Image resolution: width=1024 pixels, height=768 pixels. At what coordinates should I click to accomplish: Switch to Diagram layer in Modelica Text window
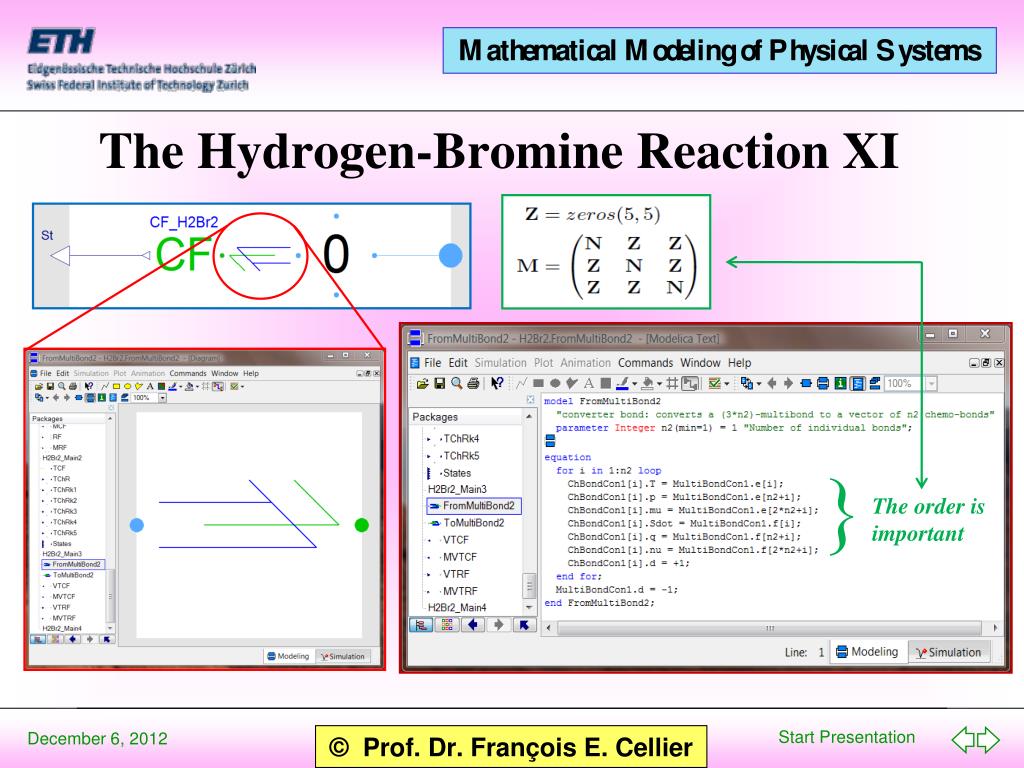(824, 383)
